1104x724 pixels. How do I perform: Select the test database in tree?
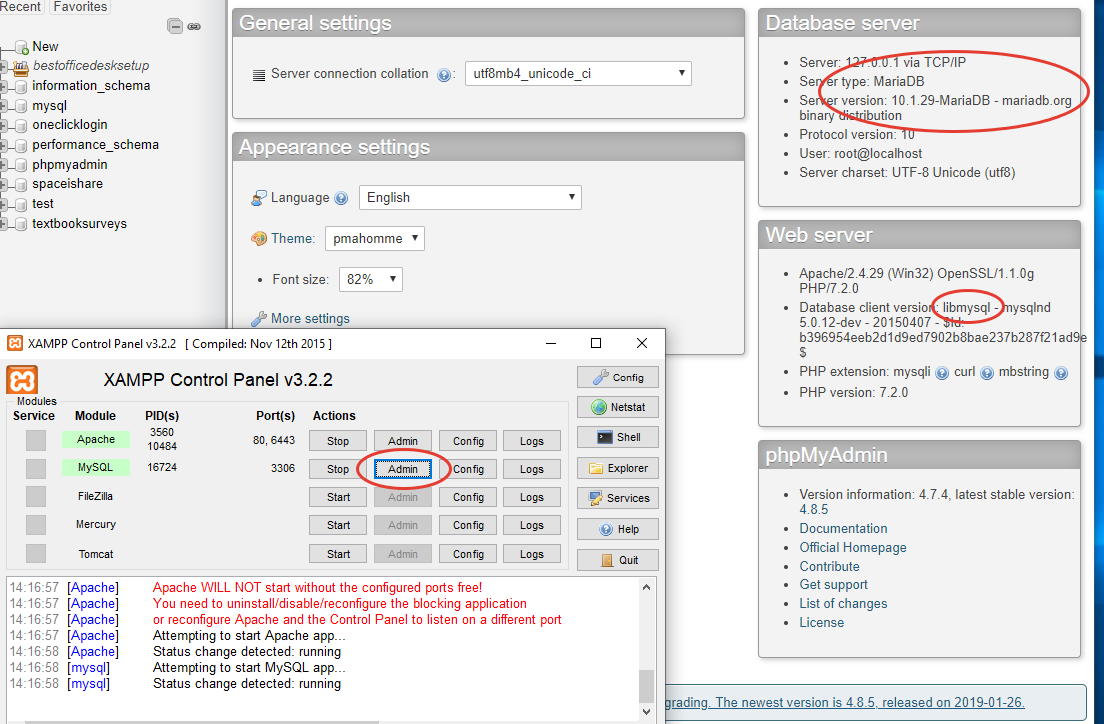43,204
